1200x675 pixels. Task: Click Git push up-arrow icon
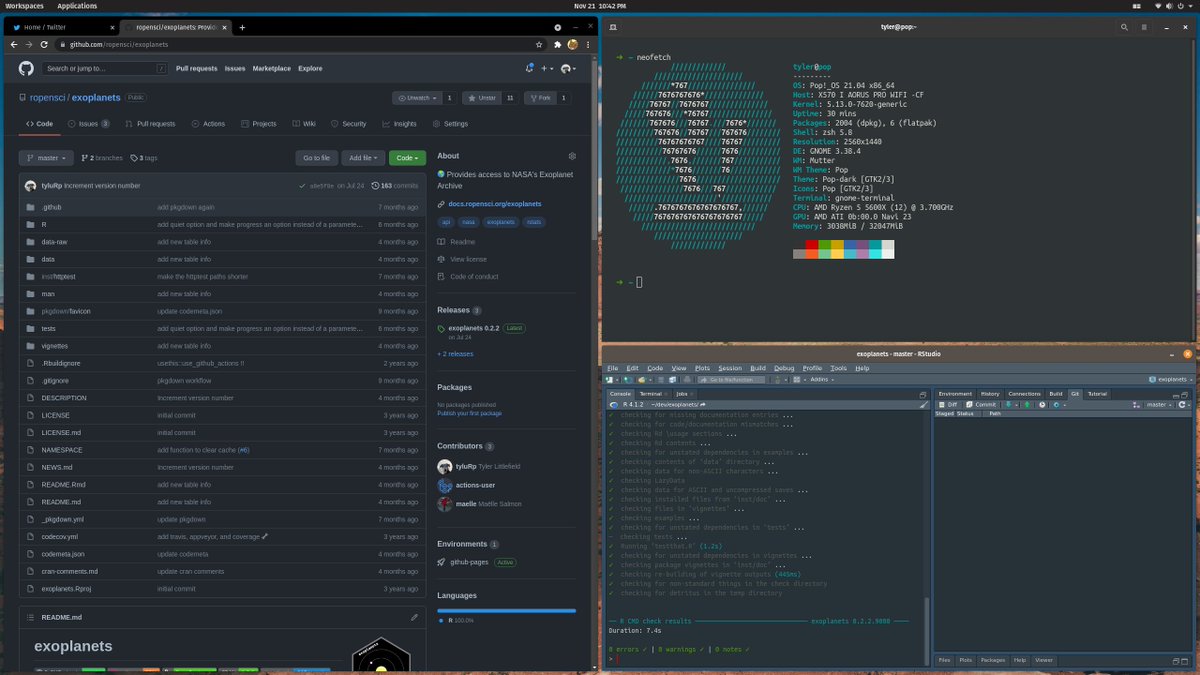pos(1028,405)
